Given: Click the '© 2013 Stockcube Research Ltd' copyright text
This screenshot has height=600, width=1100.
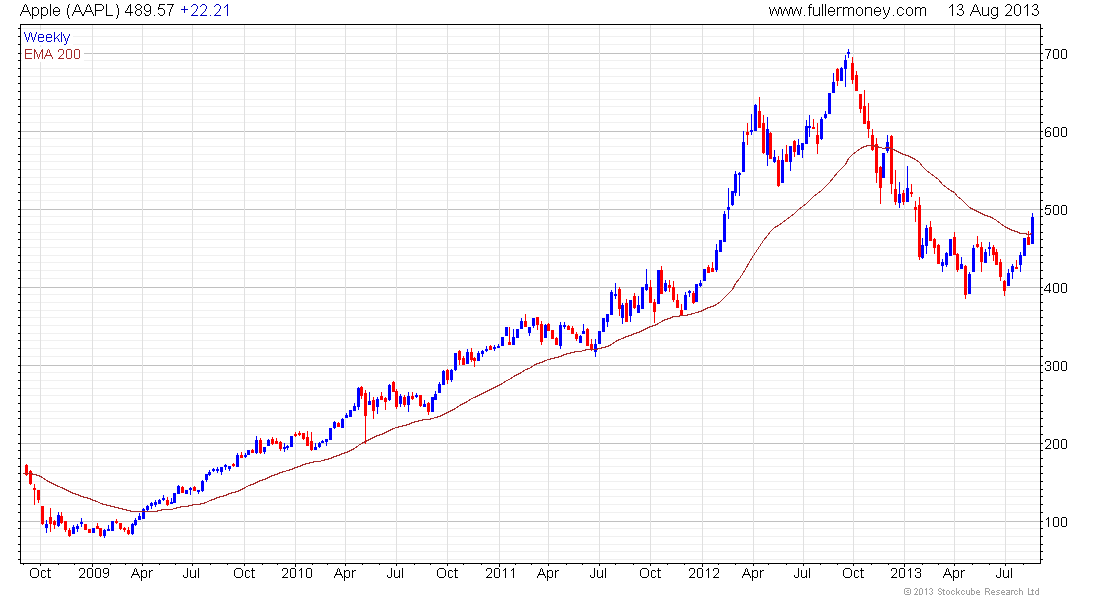Looking at the screenshot, I should pyautogui.click(x=971, y=592).
